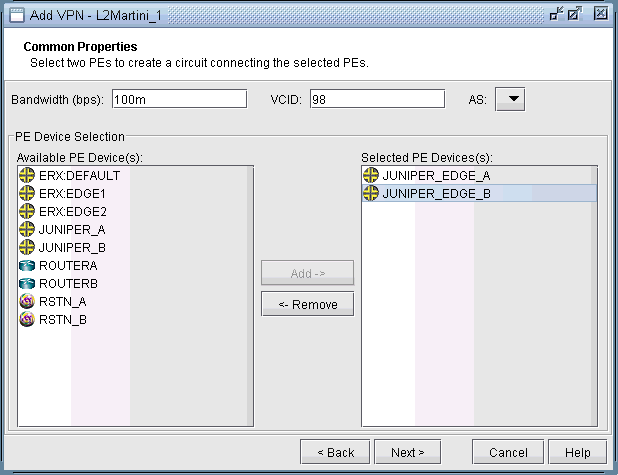618x475 pixels.
Task: Focus the VCID text field
Action: pos(376,99)
